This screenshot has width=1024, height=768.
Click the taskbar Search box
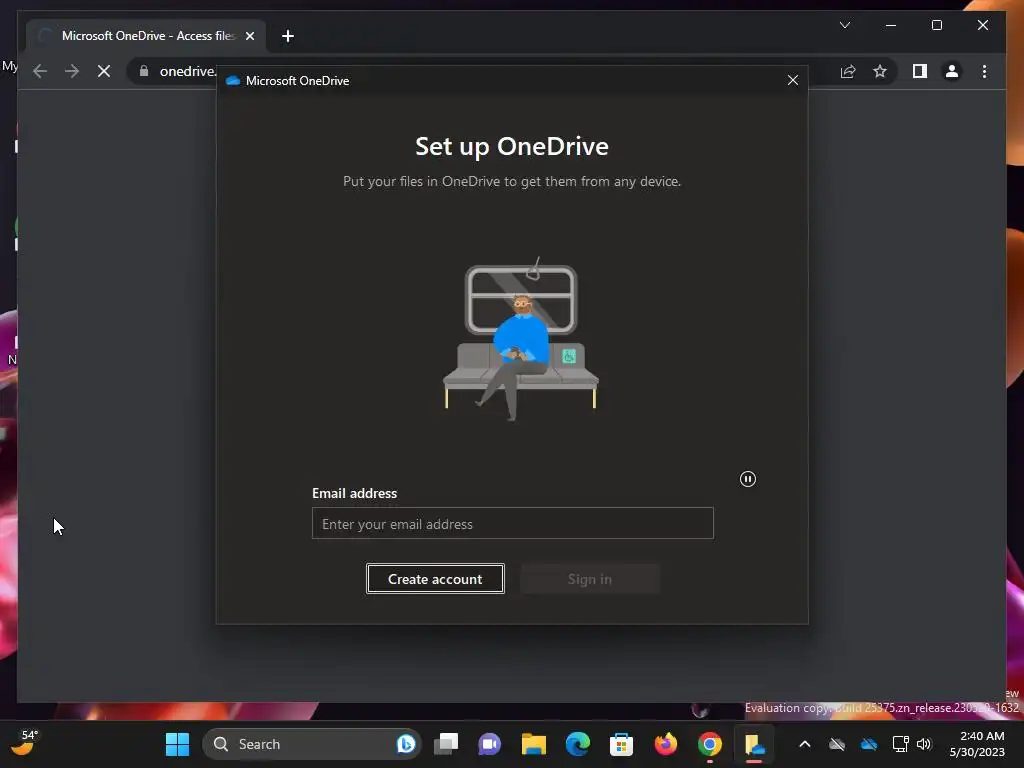coord(312,744)
